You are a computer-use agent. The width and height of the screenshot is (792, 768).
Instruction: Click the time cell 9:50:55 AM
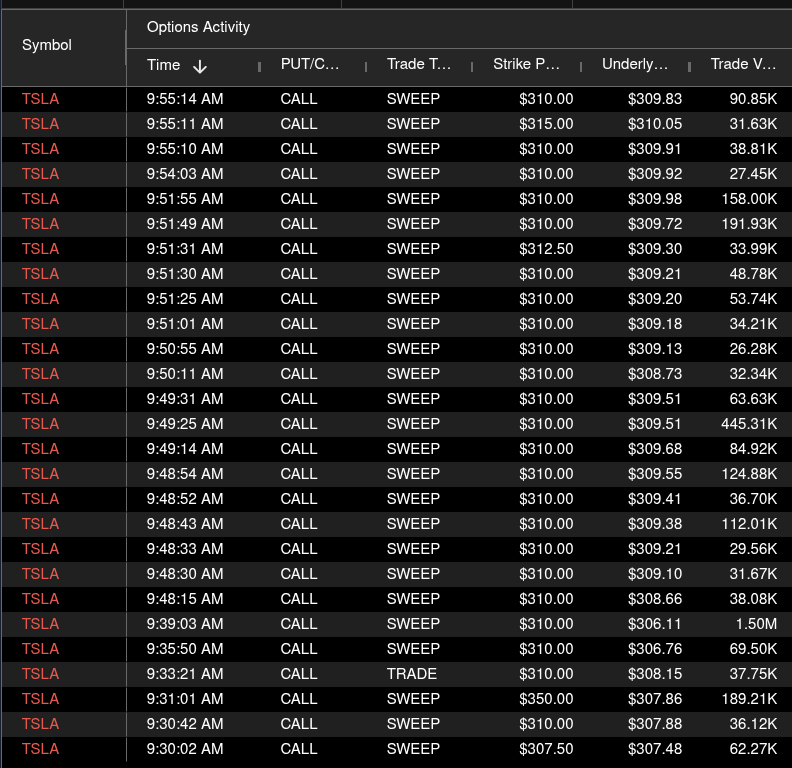coord(185,349)
